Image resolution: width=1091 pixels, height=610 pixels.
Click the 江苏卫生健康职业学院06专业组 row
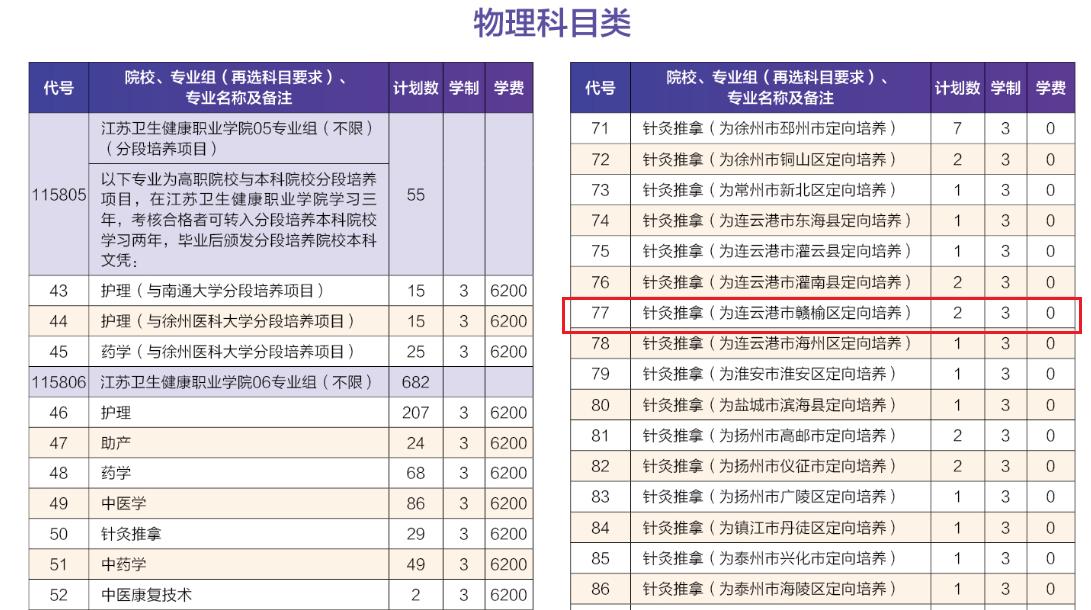tap(237, 382)
